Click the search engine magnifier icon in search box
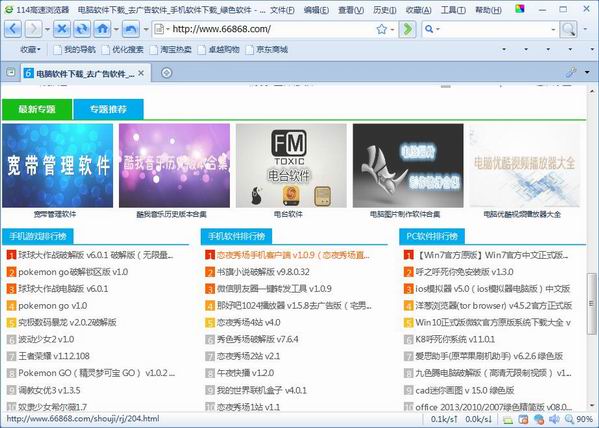The height and width of the screenshot is (428, 599). 429,29
